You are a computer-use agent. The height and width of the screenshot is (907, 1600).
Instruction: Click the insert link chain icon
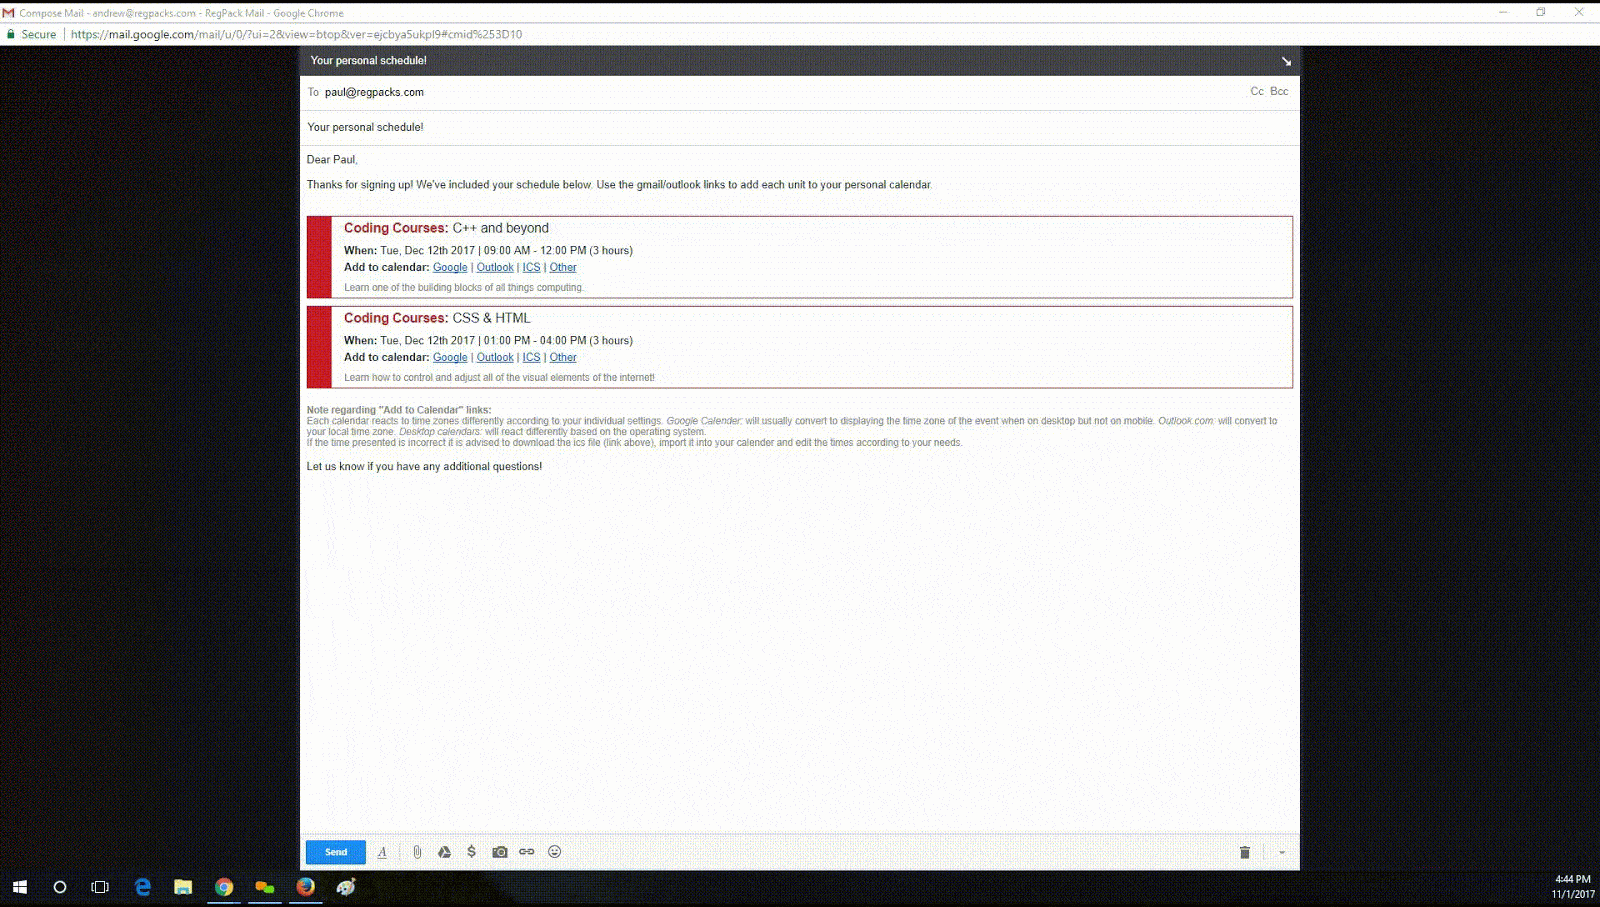point(527,852)
